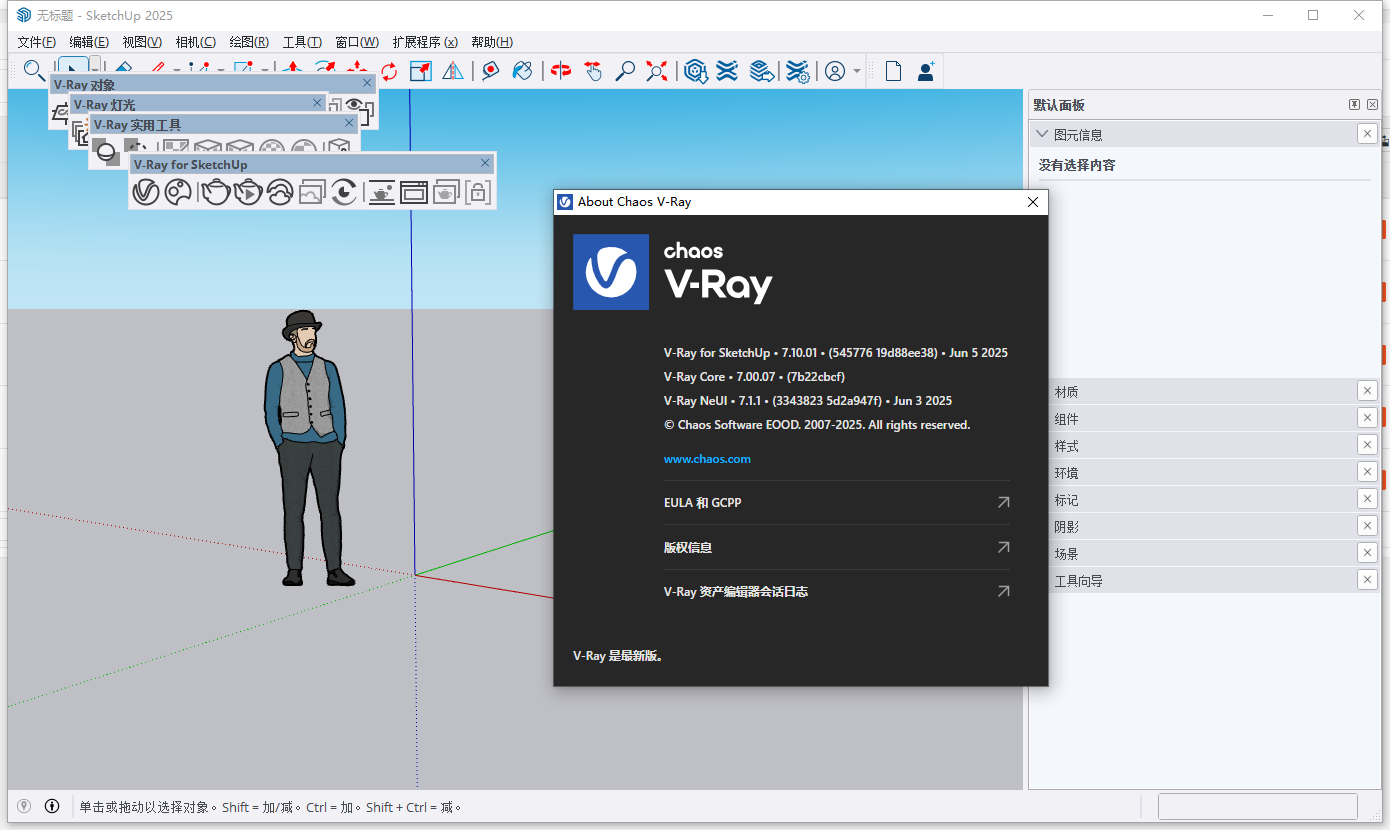Select the Pan tool
This screenshot has height=830, width=1390.
click(594, 70)
